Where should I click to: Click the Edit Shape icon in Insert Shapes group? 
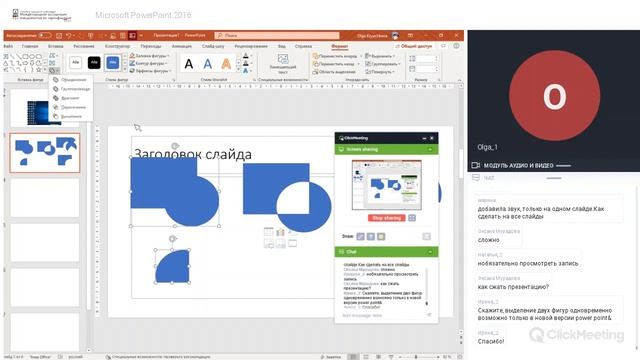click(x=53, y=56)
